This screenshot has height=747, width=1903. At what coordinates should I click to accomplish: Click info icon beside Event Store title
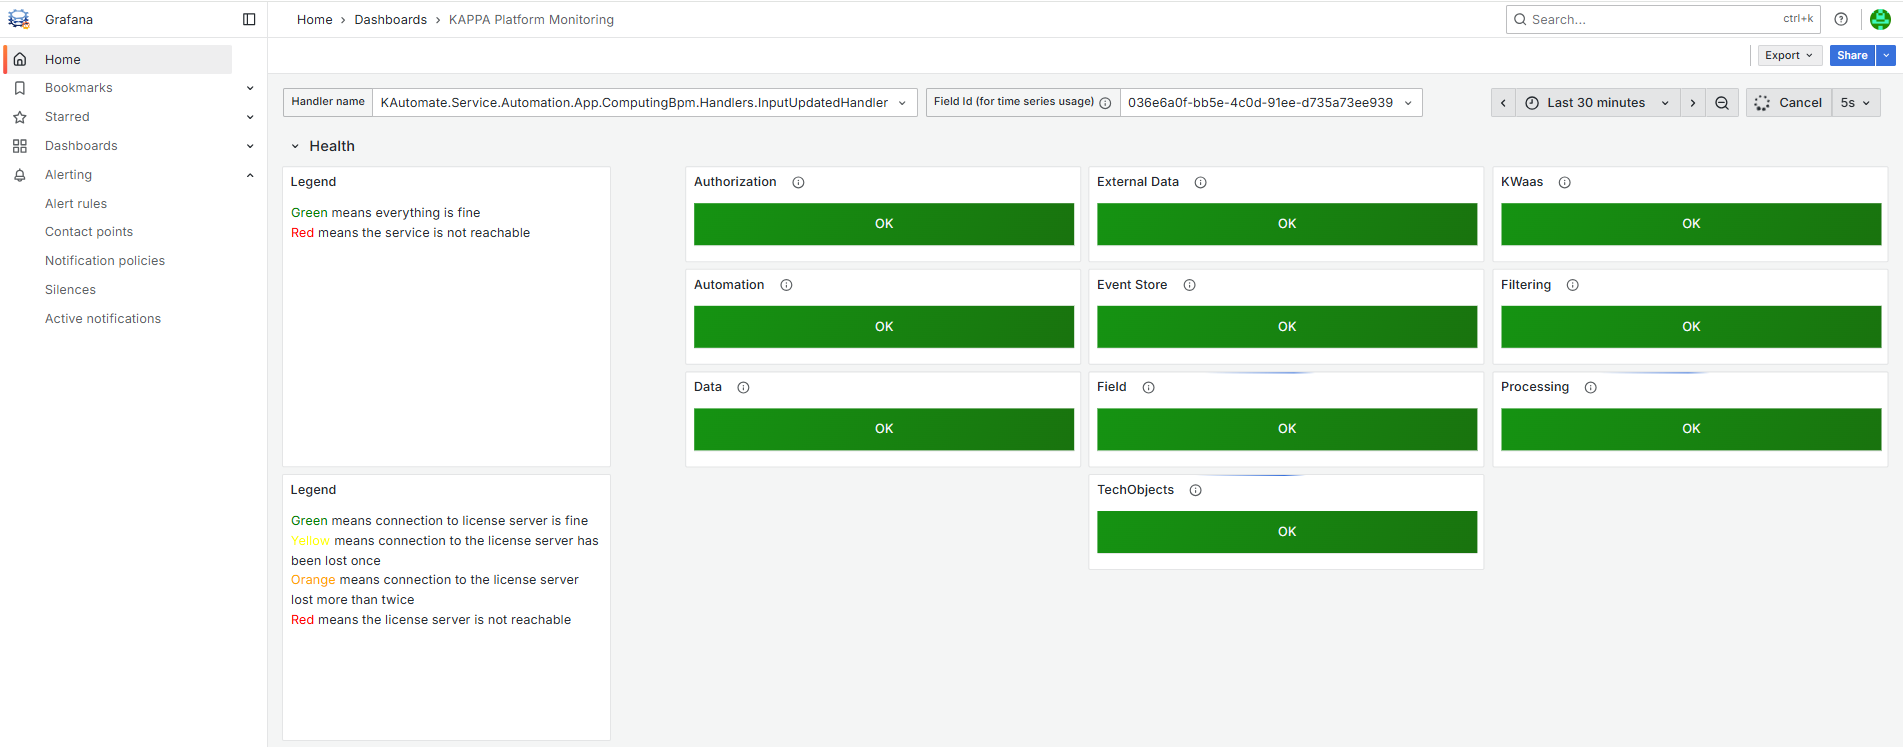[1190, 285]
